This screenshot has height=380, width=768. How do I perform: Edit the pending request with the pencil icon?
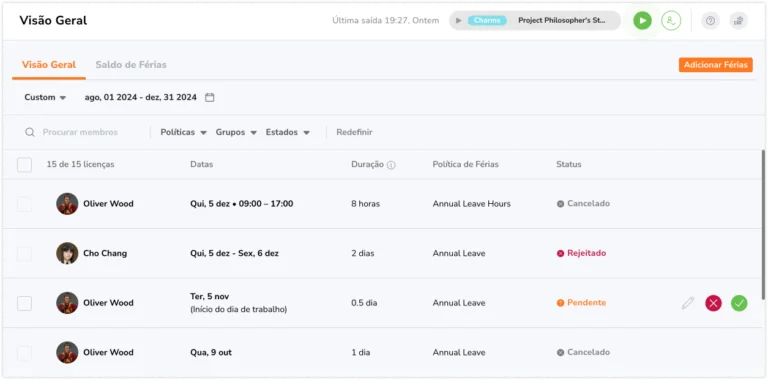[x=688, y=303]
